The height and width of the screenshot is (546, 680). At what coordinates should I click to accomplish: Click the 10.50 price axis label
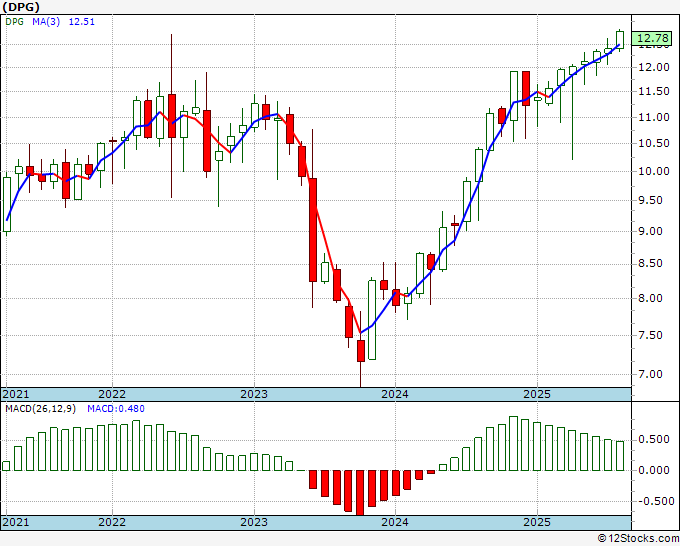pos(654,144)
